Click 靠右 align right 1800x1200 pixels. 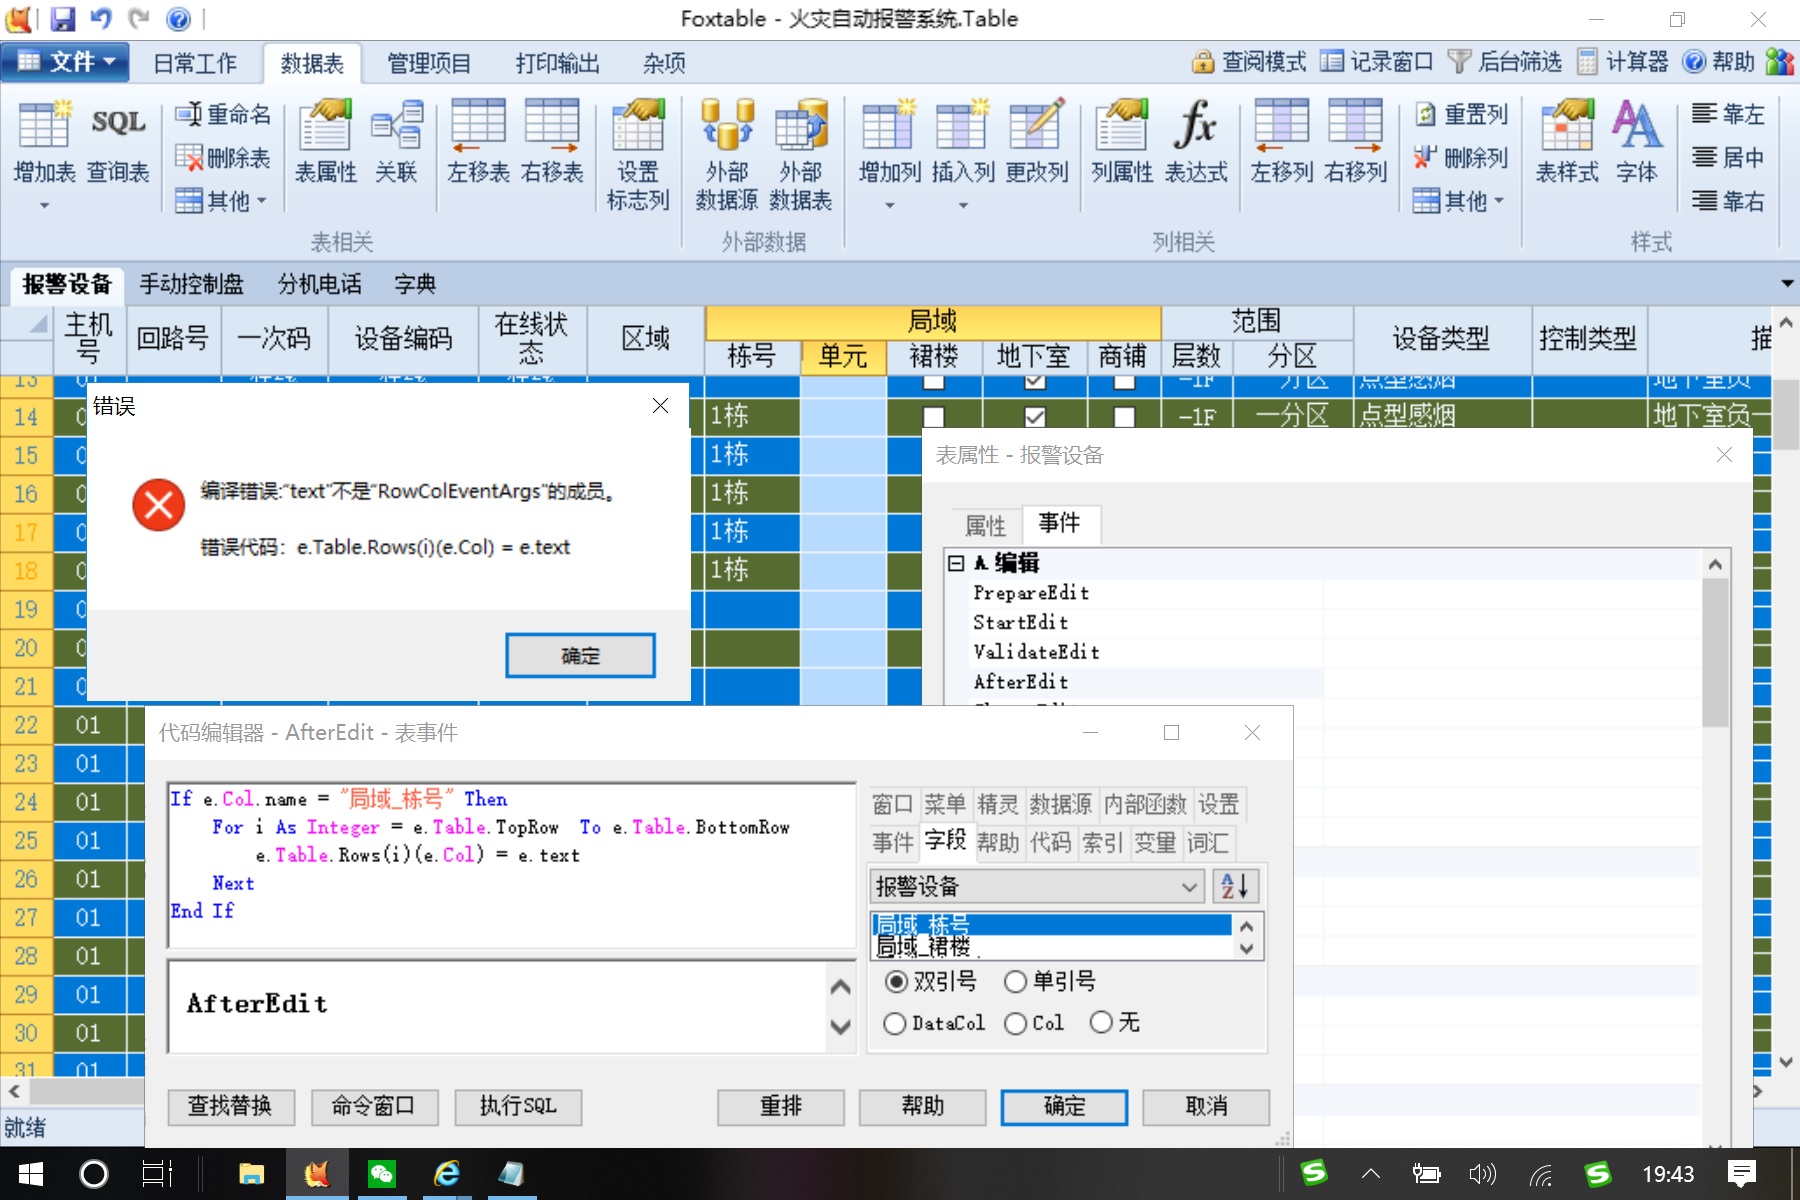point(1728,201)
